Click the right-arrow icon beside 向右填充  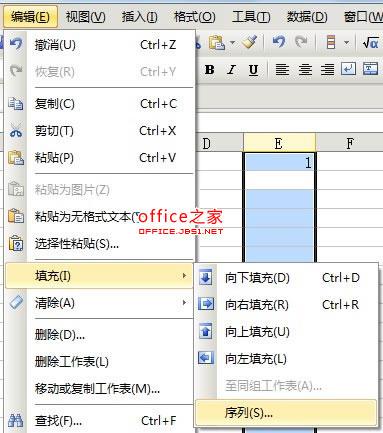206,304
